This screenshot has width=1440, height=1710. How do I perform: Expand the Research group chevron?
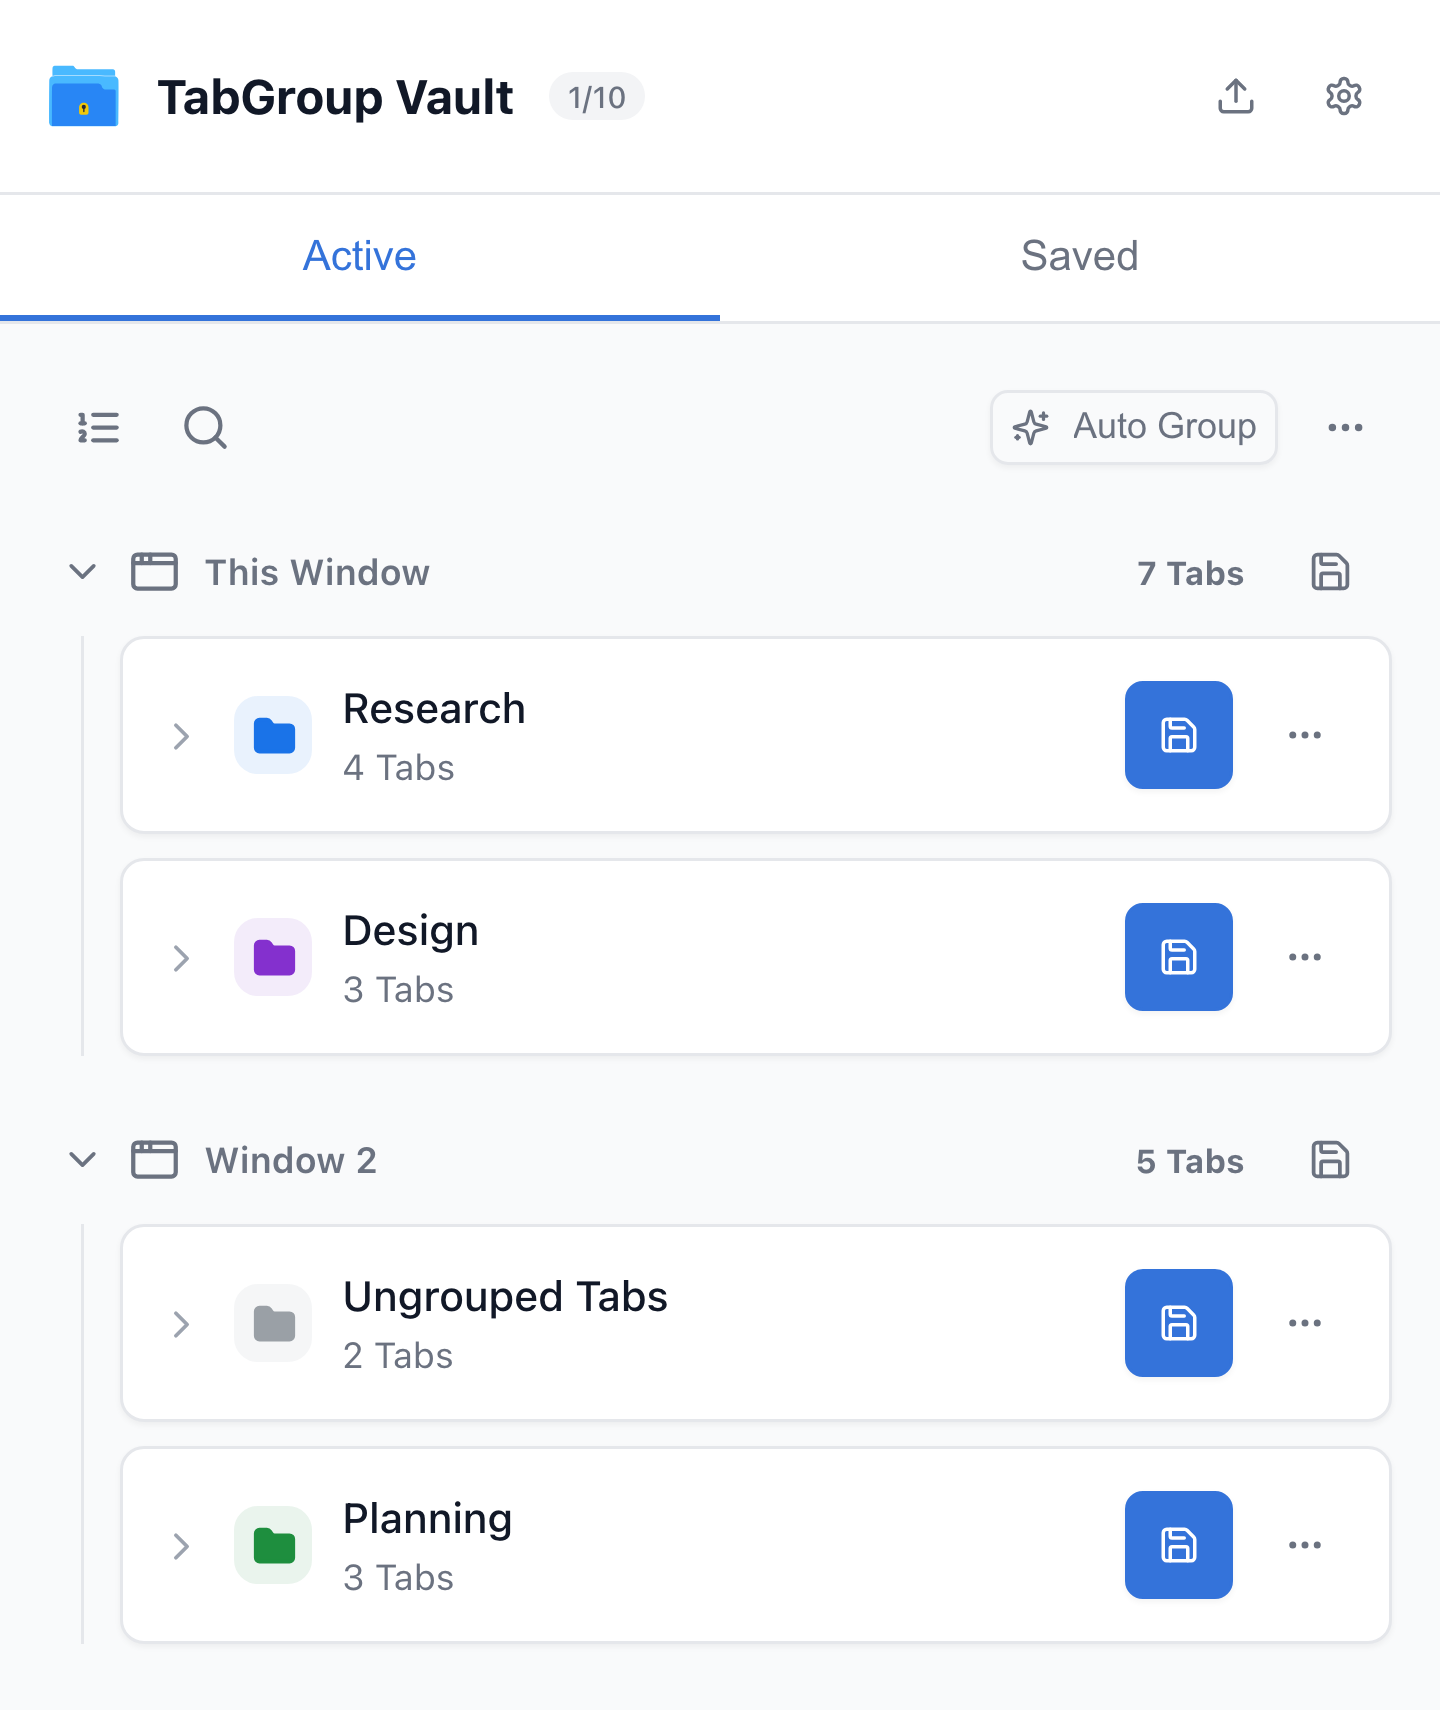point(181,736)
